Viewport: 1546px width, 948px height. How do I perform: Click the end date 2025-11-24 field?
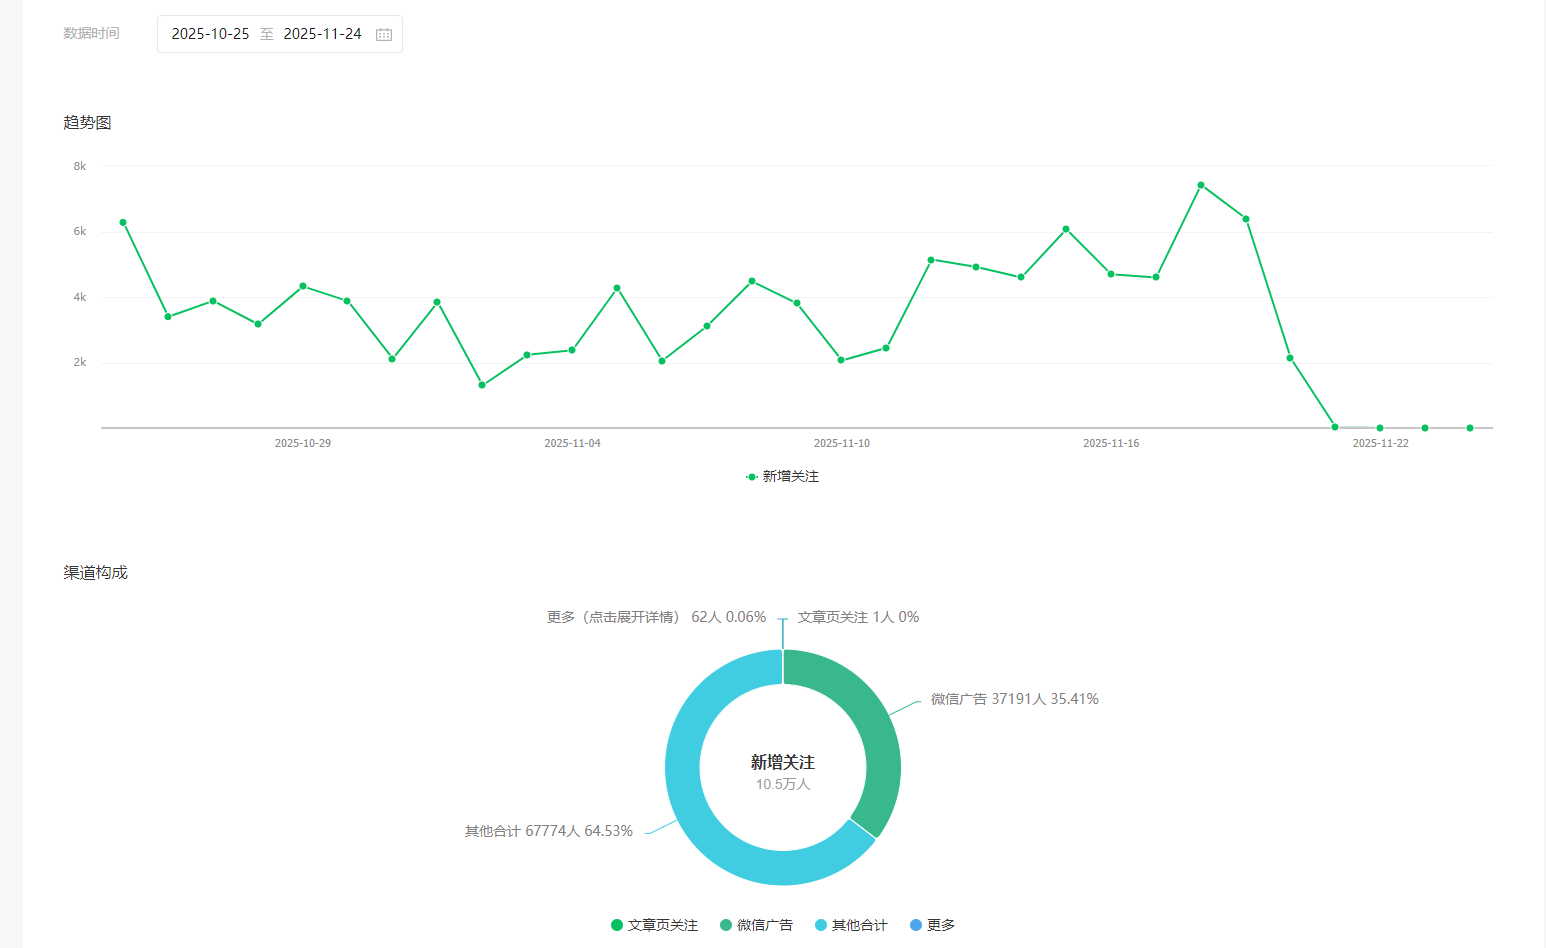tap(322, 34)
